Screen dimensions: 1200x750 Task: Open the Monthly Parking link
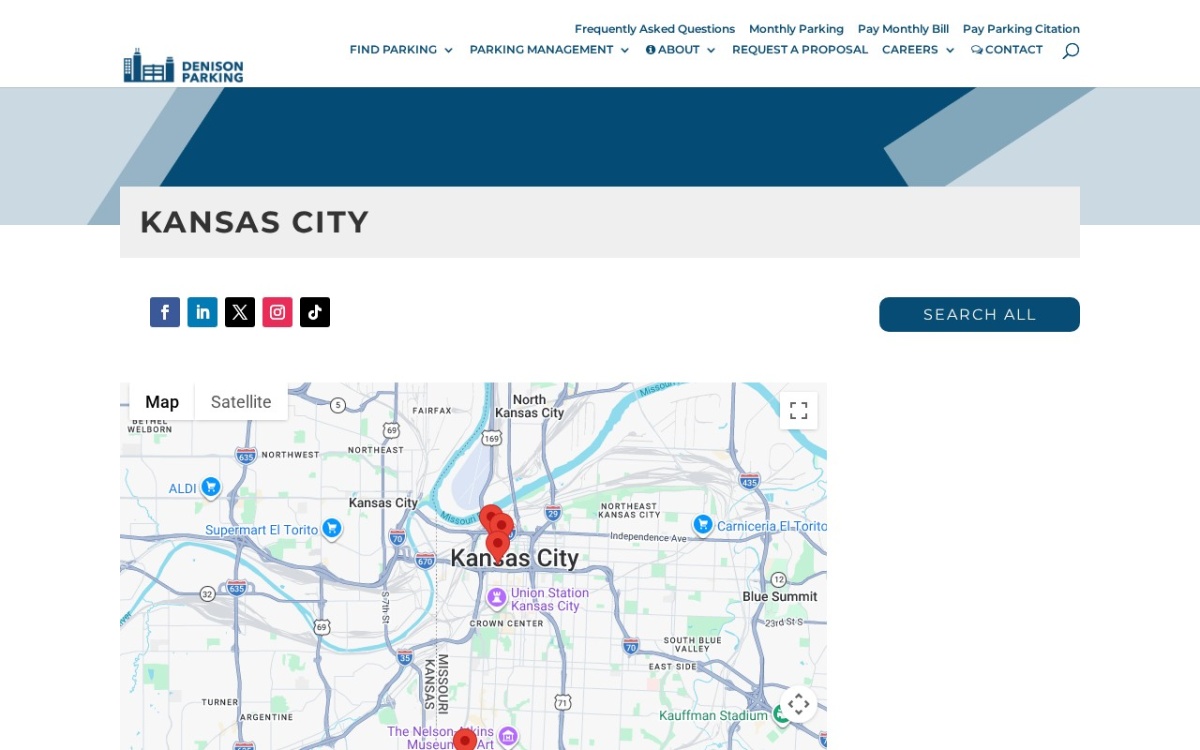coord(796,29)
